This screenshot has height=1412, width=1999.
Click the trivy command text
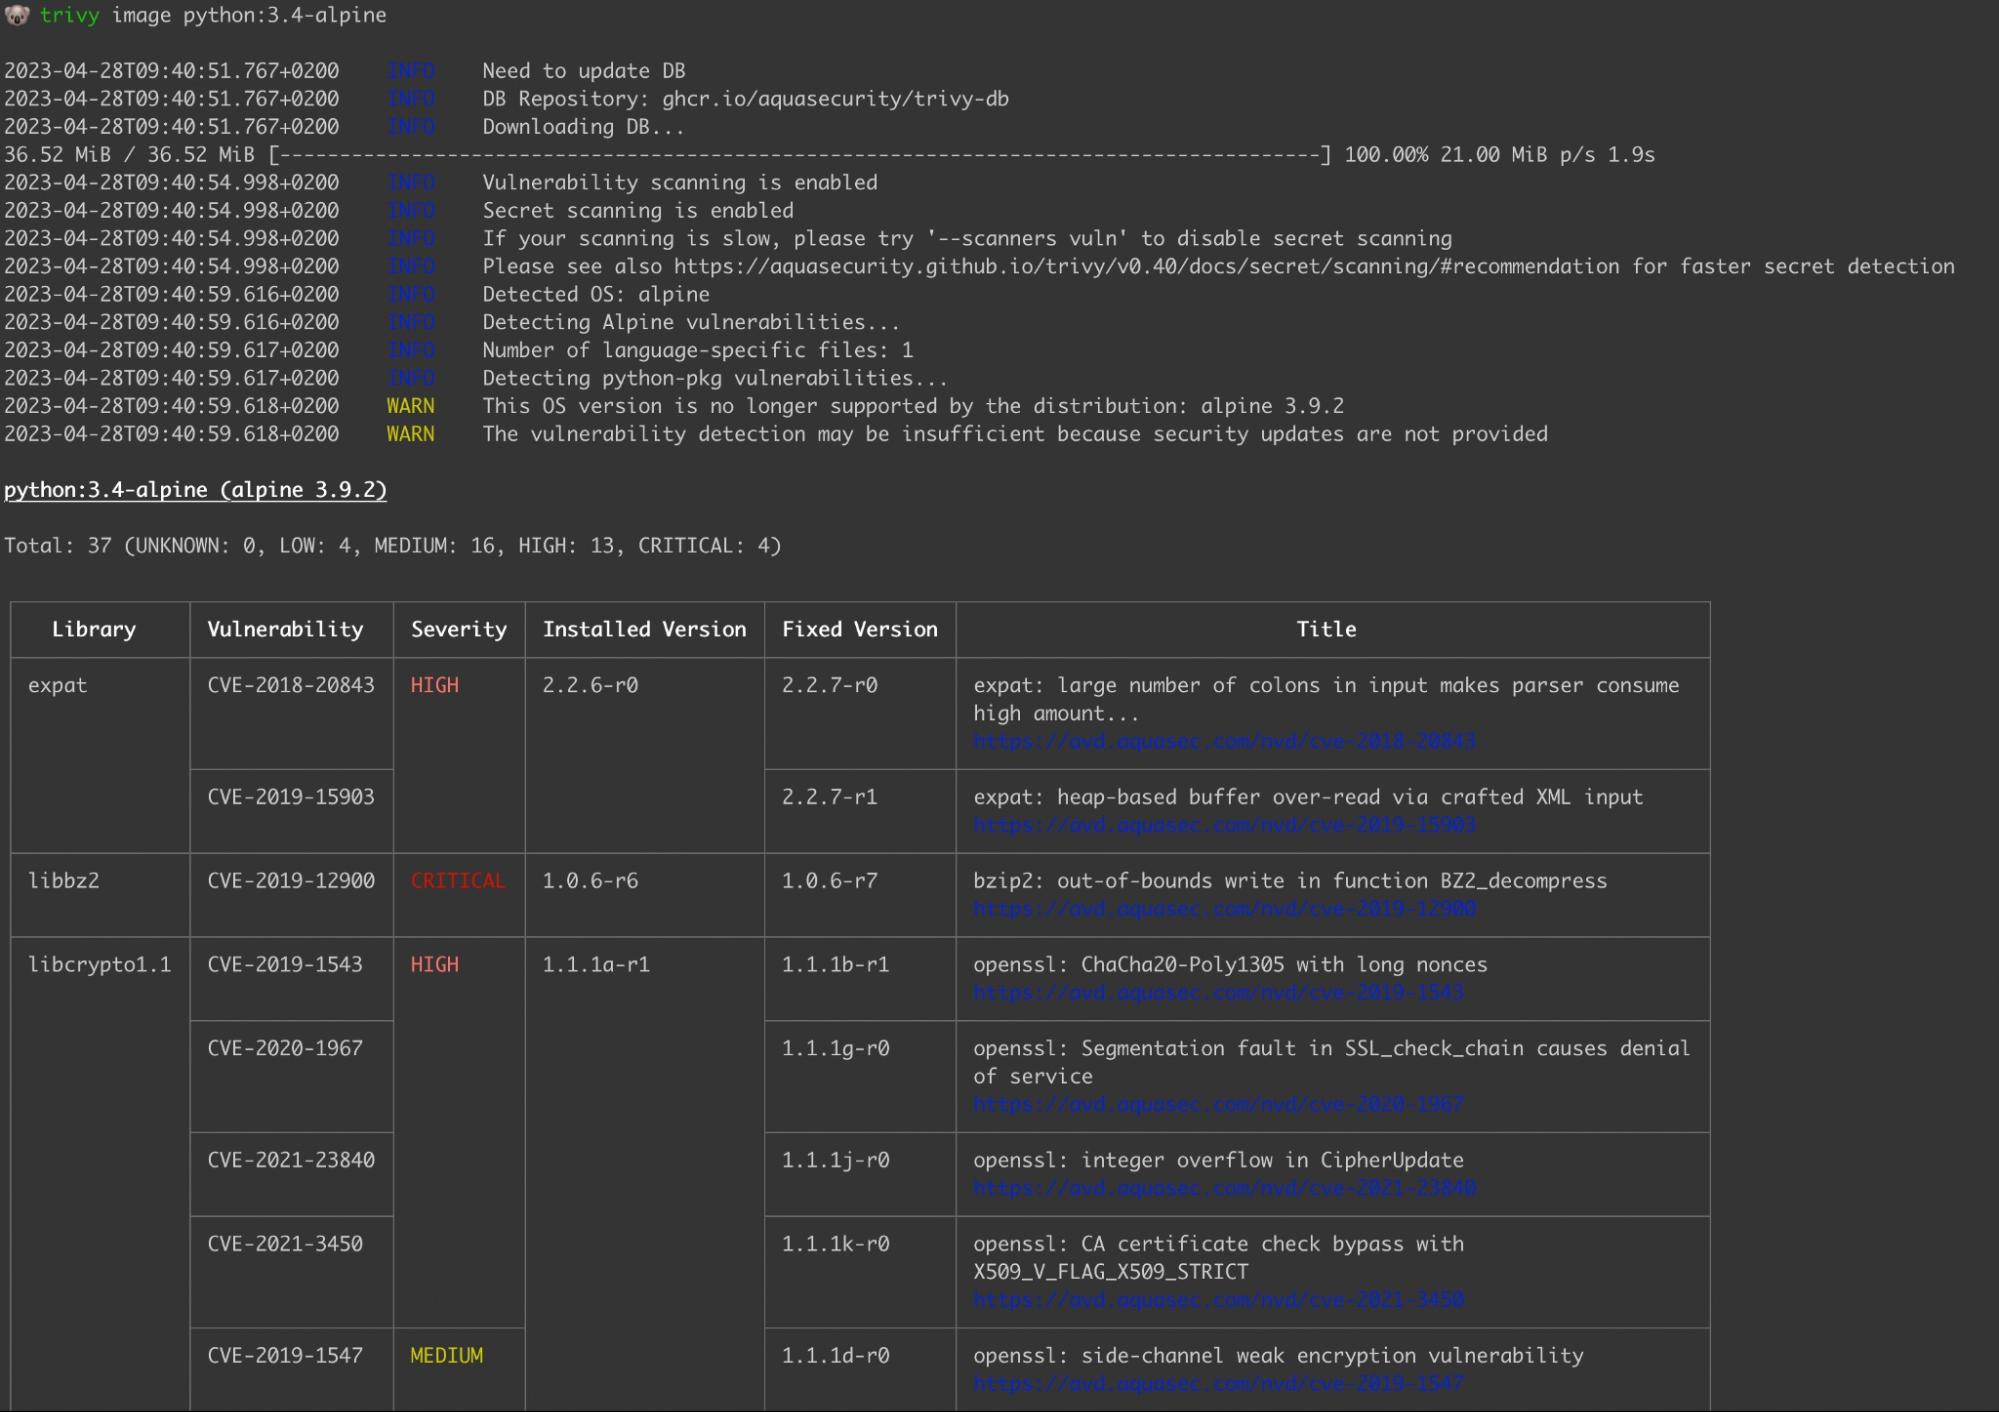pyautogui.click(x=69, y=15)
